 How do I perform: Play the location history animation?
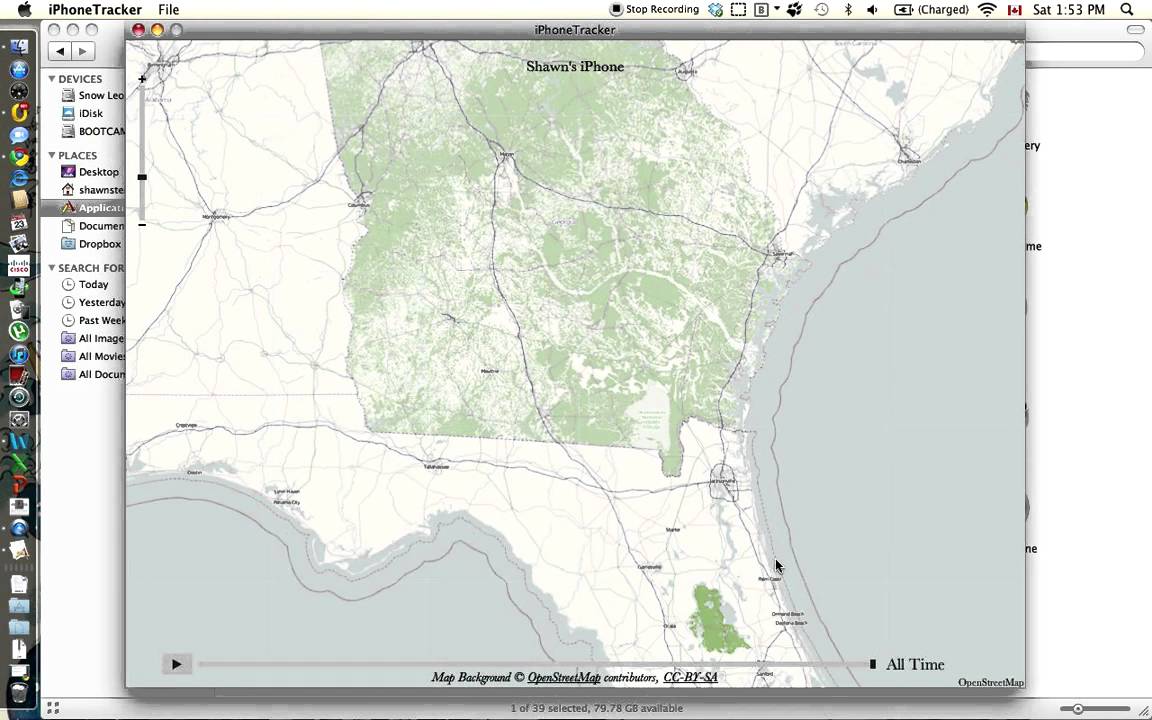point(176,664)
